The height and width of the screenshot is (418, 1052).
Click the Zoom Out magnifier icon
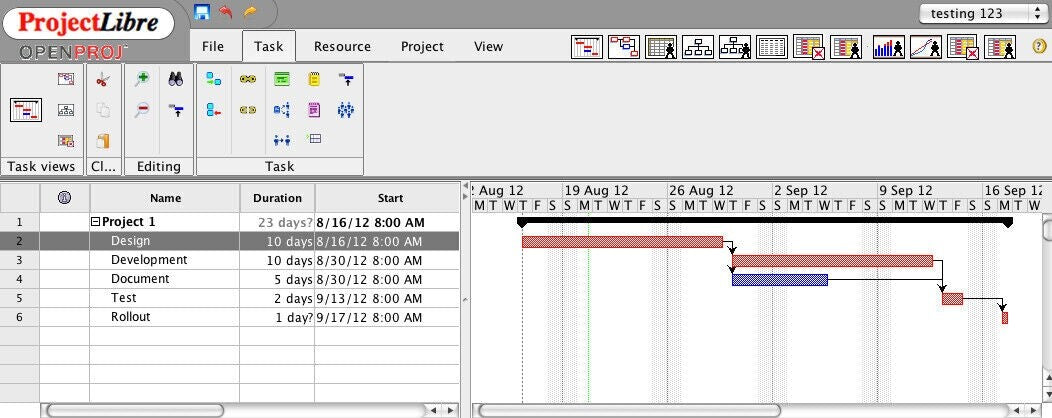(x=142, y=110)
